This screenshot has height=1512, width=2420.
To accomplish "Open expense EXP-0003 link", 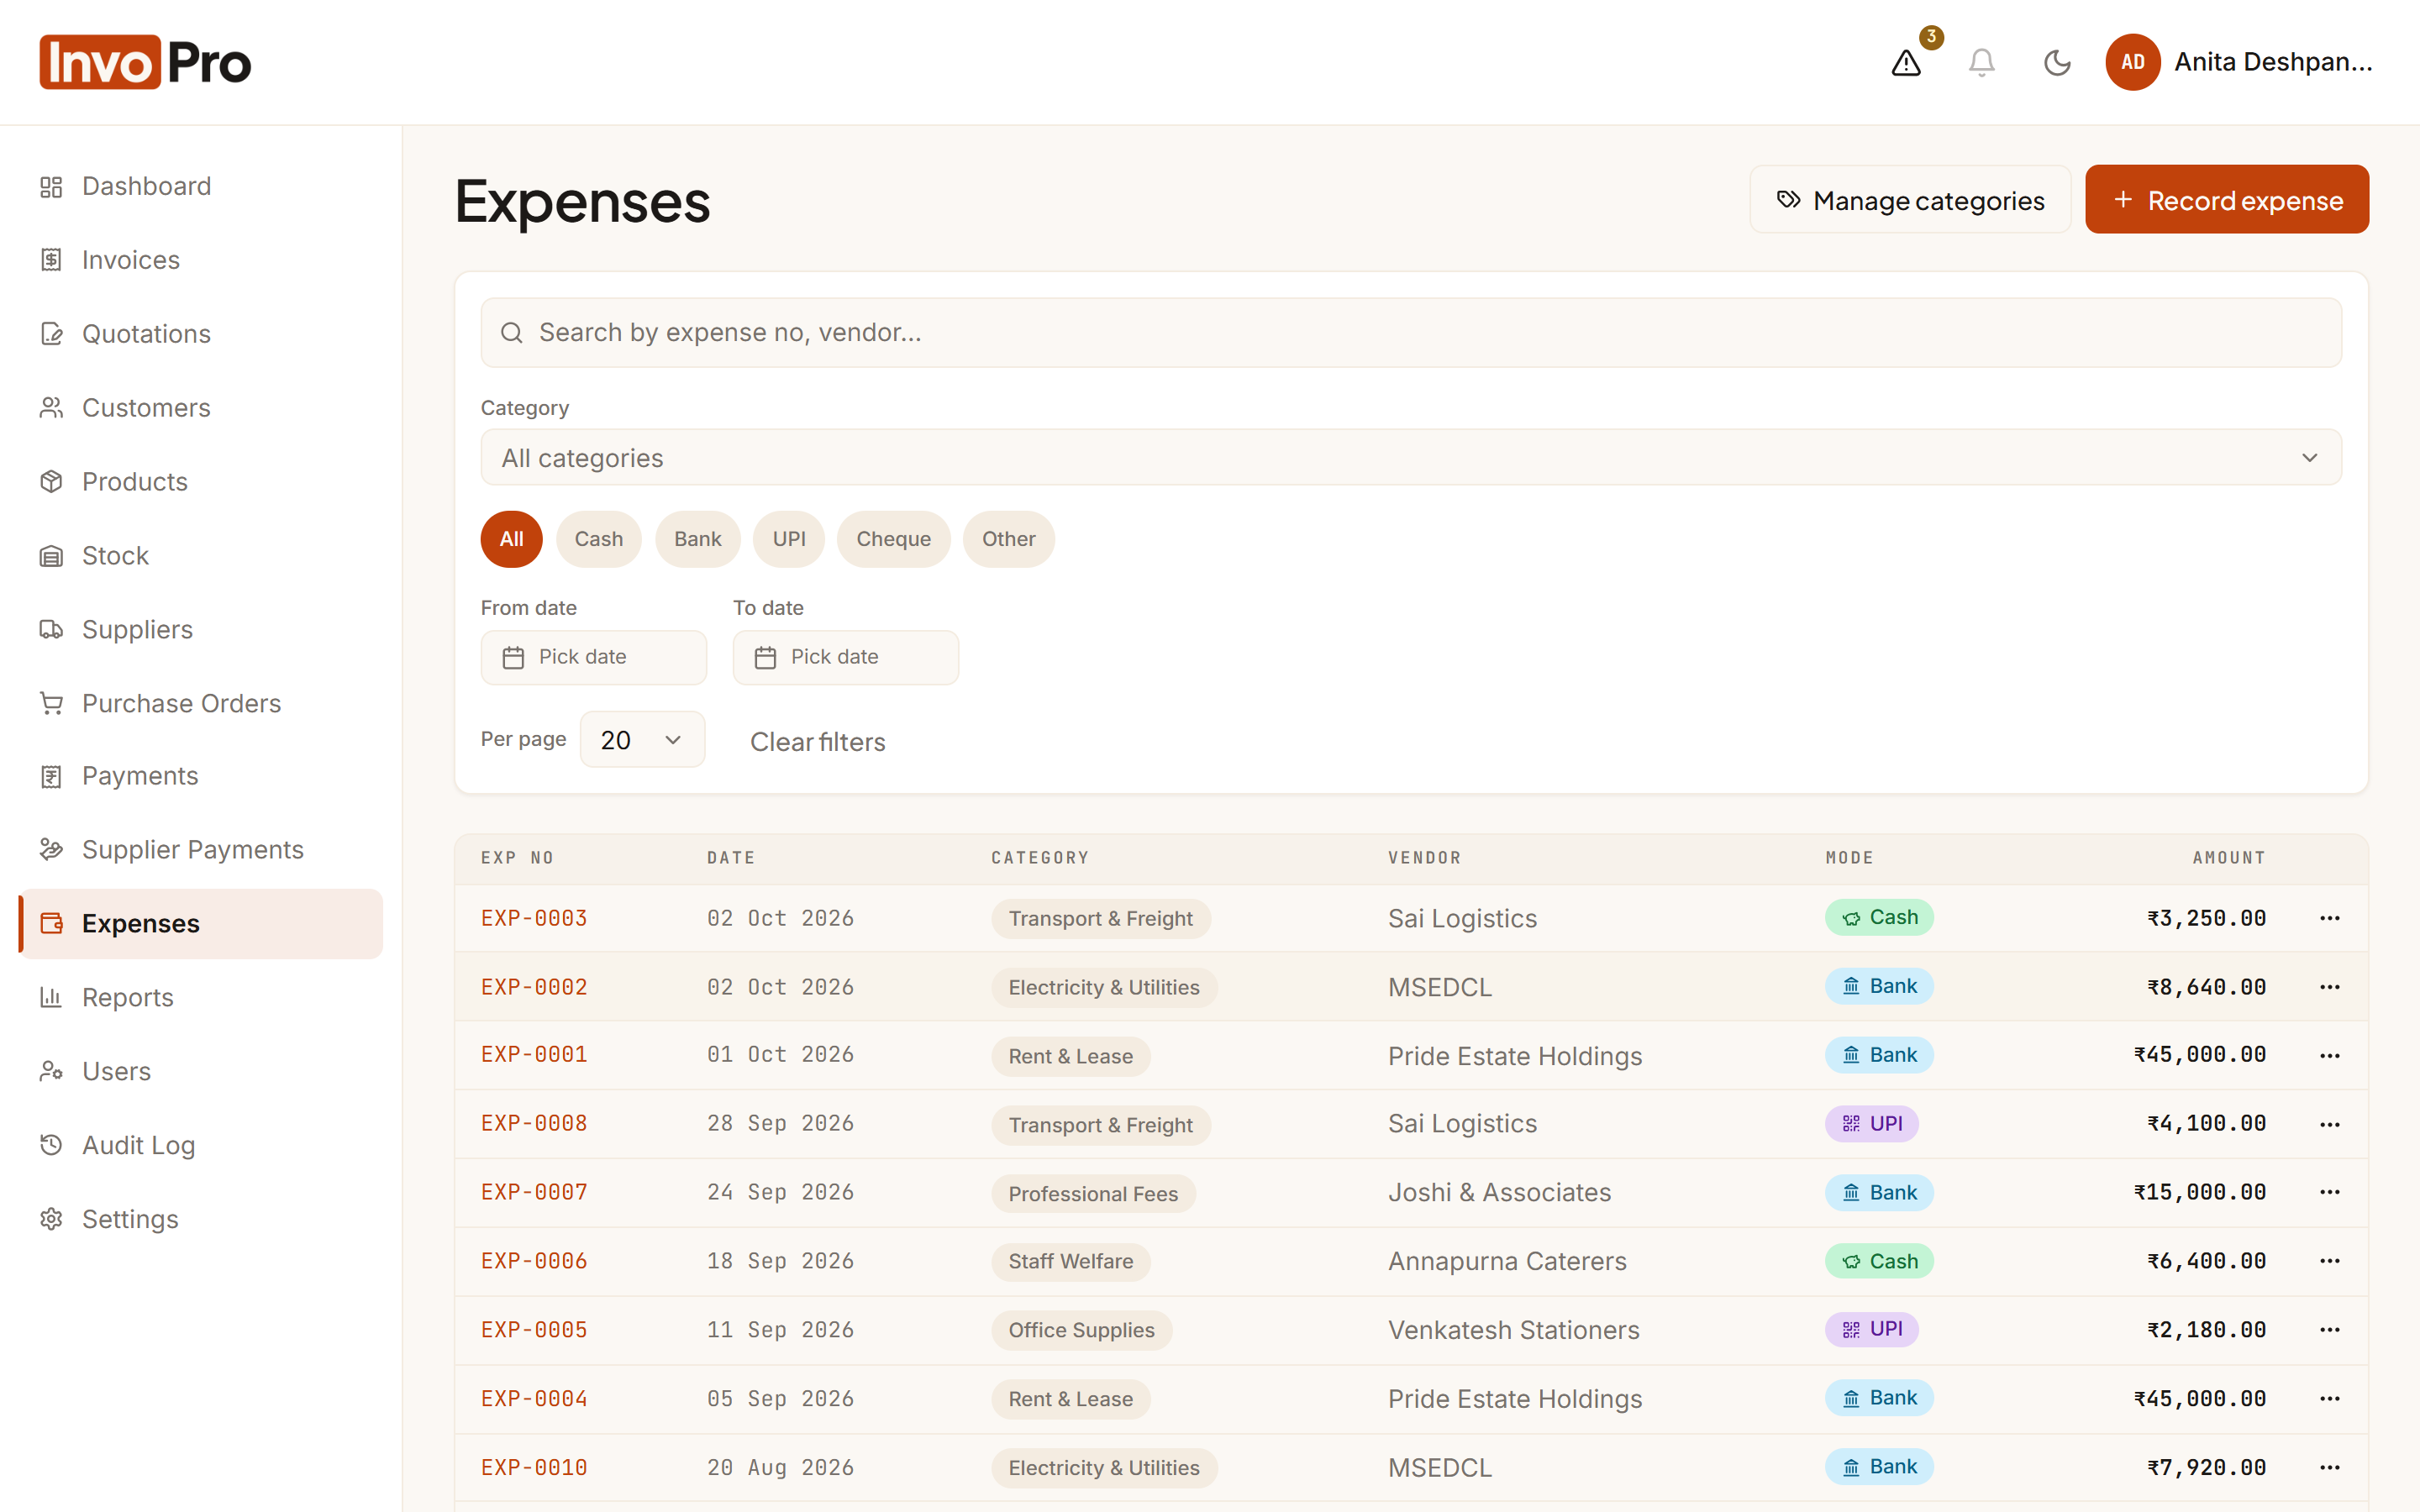I will click(534, 918).
